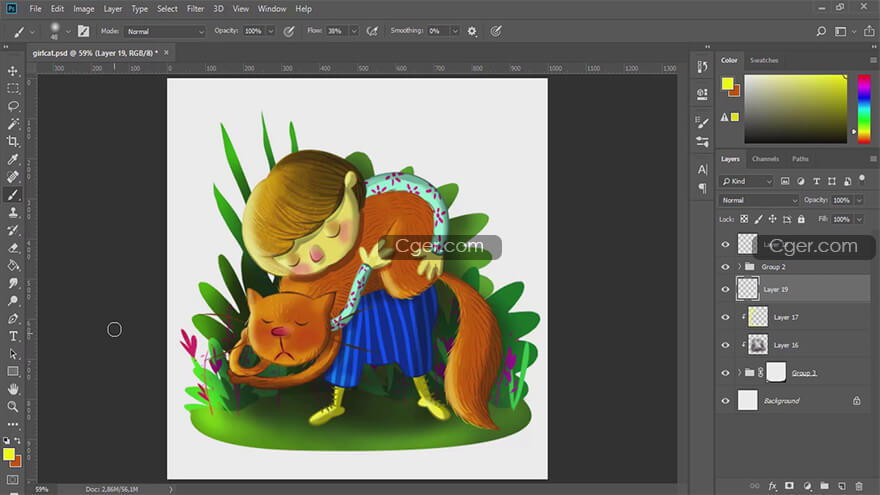880x495 pixels.
Task: Open layer blend mode Normal dropdown
Action: [x=759, y=200]
